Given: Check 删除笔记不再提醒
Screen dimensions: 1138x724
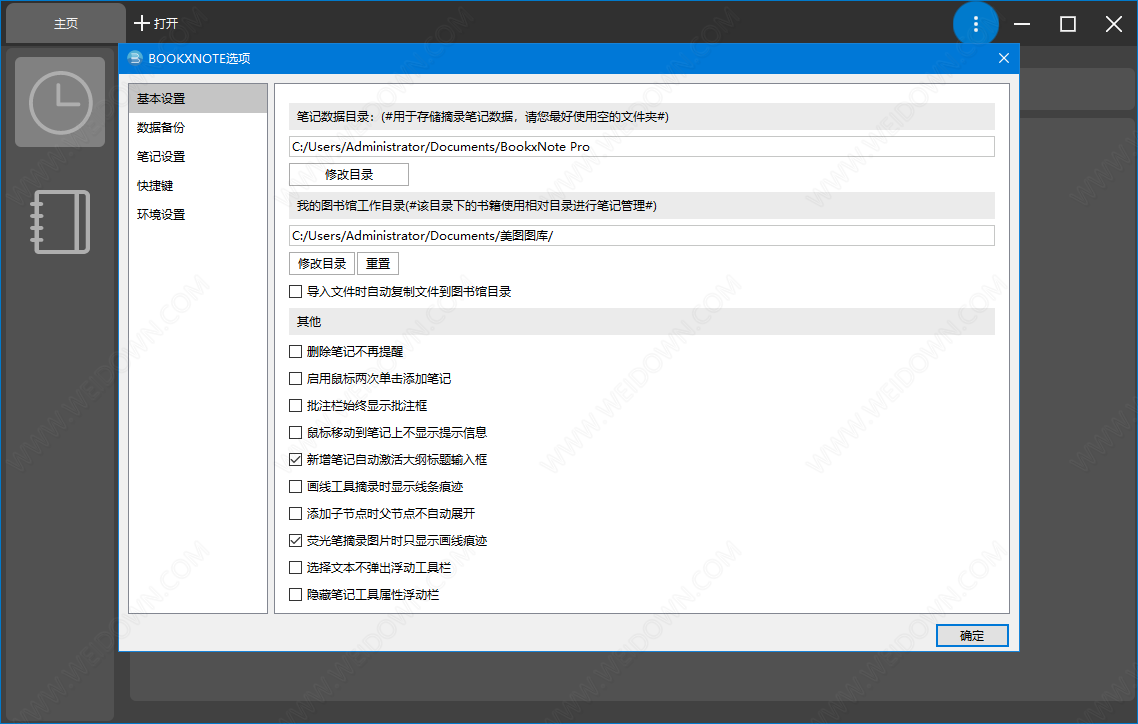Looking at the screenshot, I should click(295, 352).
